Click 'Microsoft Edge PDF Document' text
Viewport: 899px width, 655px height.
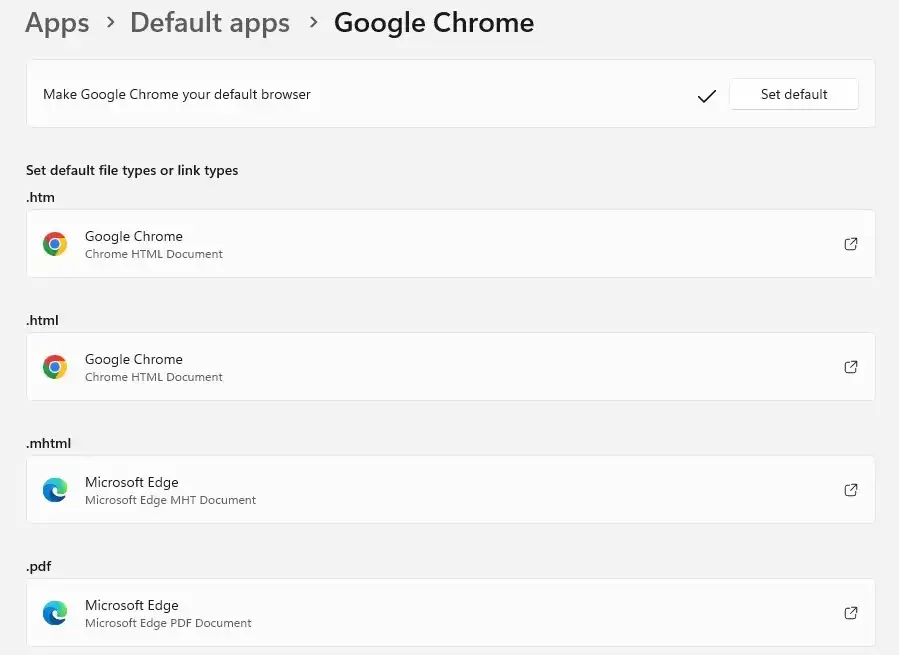point(168,623)
